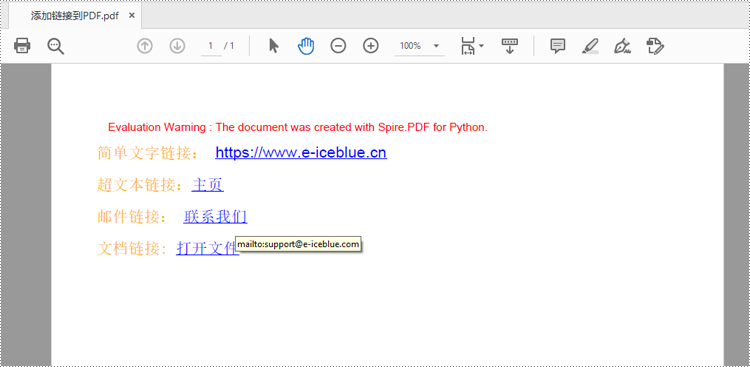Go to previous page with up arrow
The width and height of the screenshot is (750, 367).
(144, 46)
